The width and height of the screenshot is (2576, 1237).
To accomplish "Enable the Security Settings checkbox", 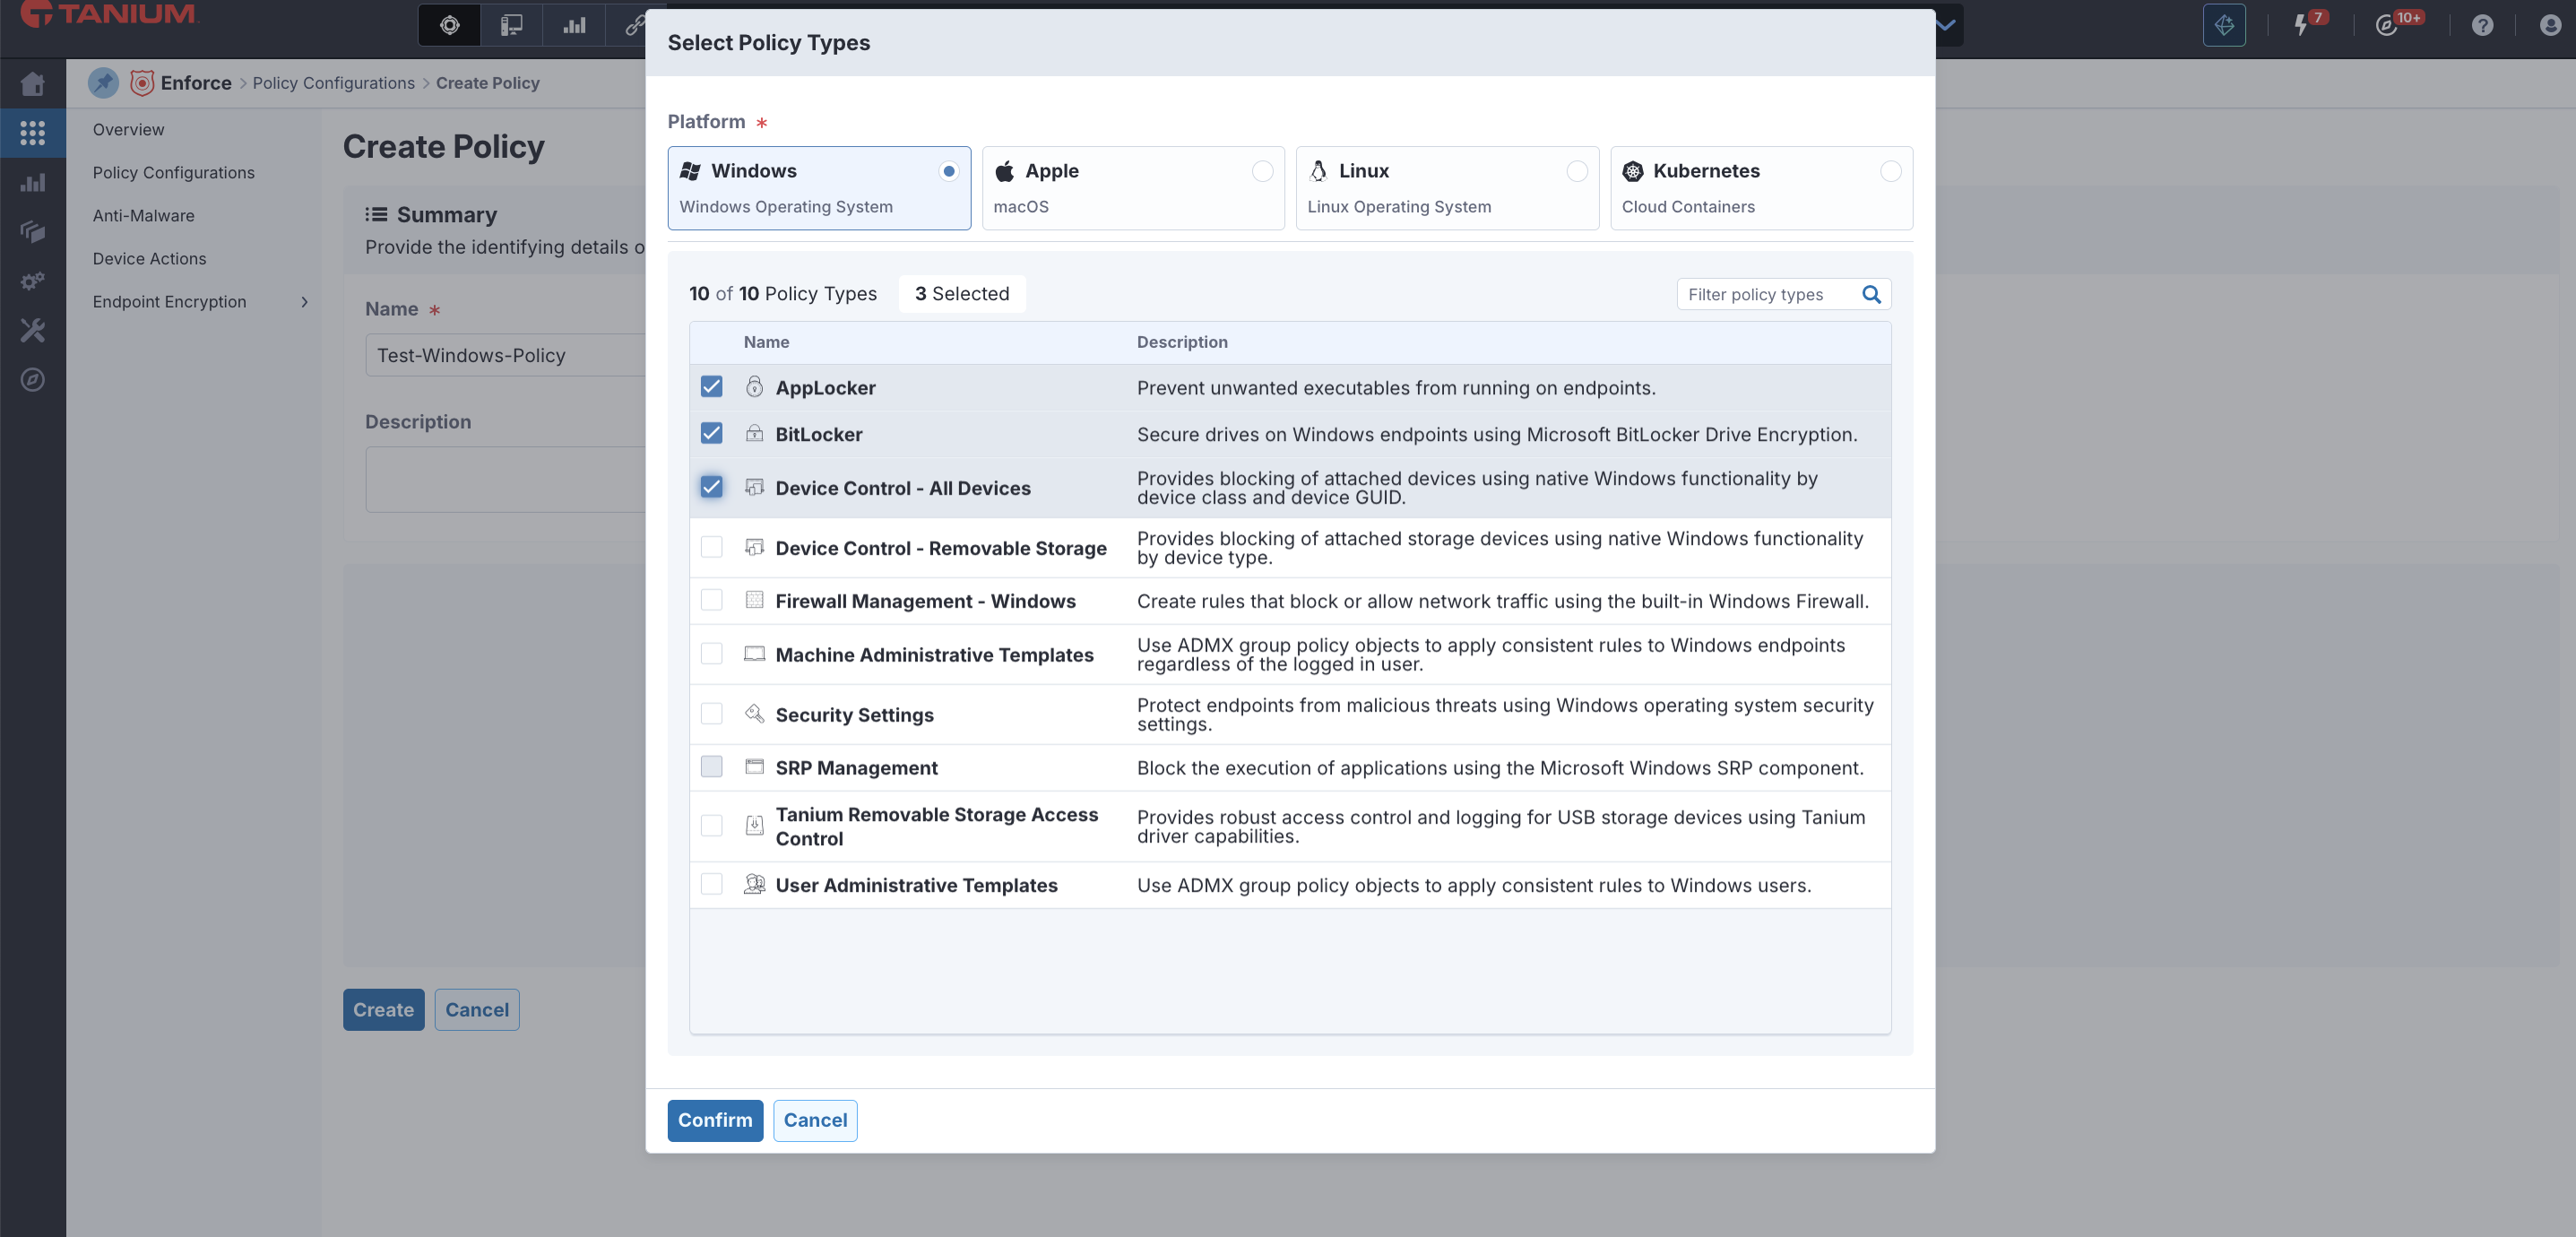I will [711, 714].
